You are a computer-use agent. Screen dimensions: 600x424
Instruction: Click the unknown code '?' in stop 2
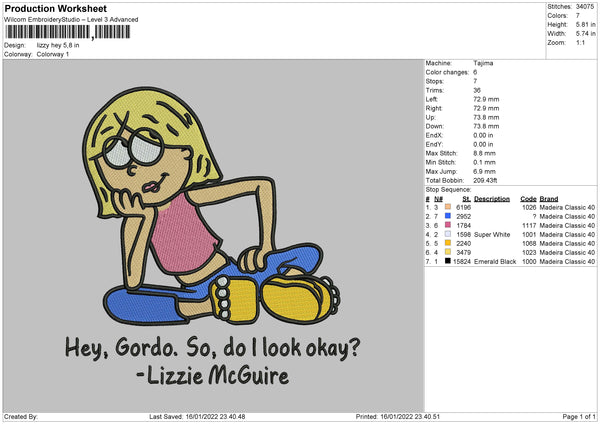534,217
